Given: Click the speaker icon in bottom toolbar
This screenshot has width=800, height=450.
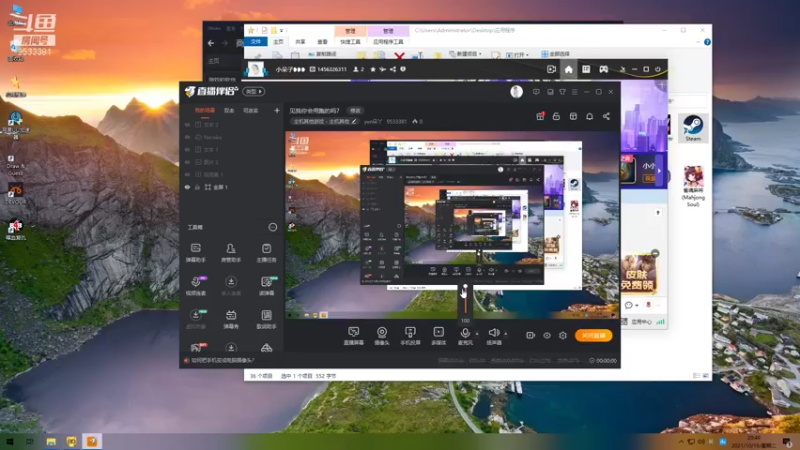Looking at the screenshot, I should point(493,333).
